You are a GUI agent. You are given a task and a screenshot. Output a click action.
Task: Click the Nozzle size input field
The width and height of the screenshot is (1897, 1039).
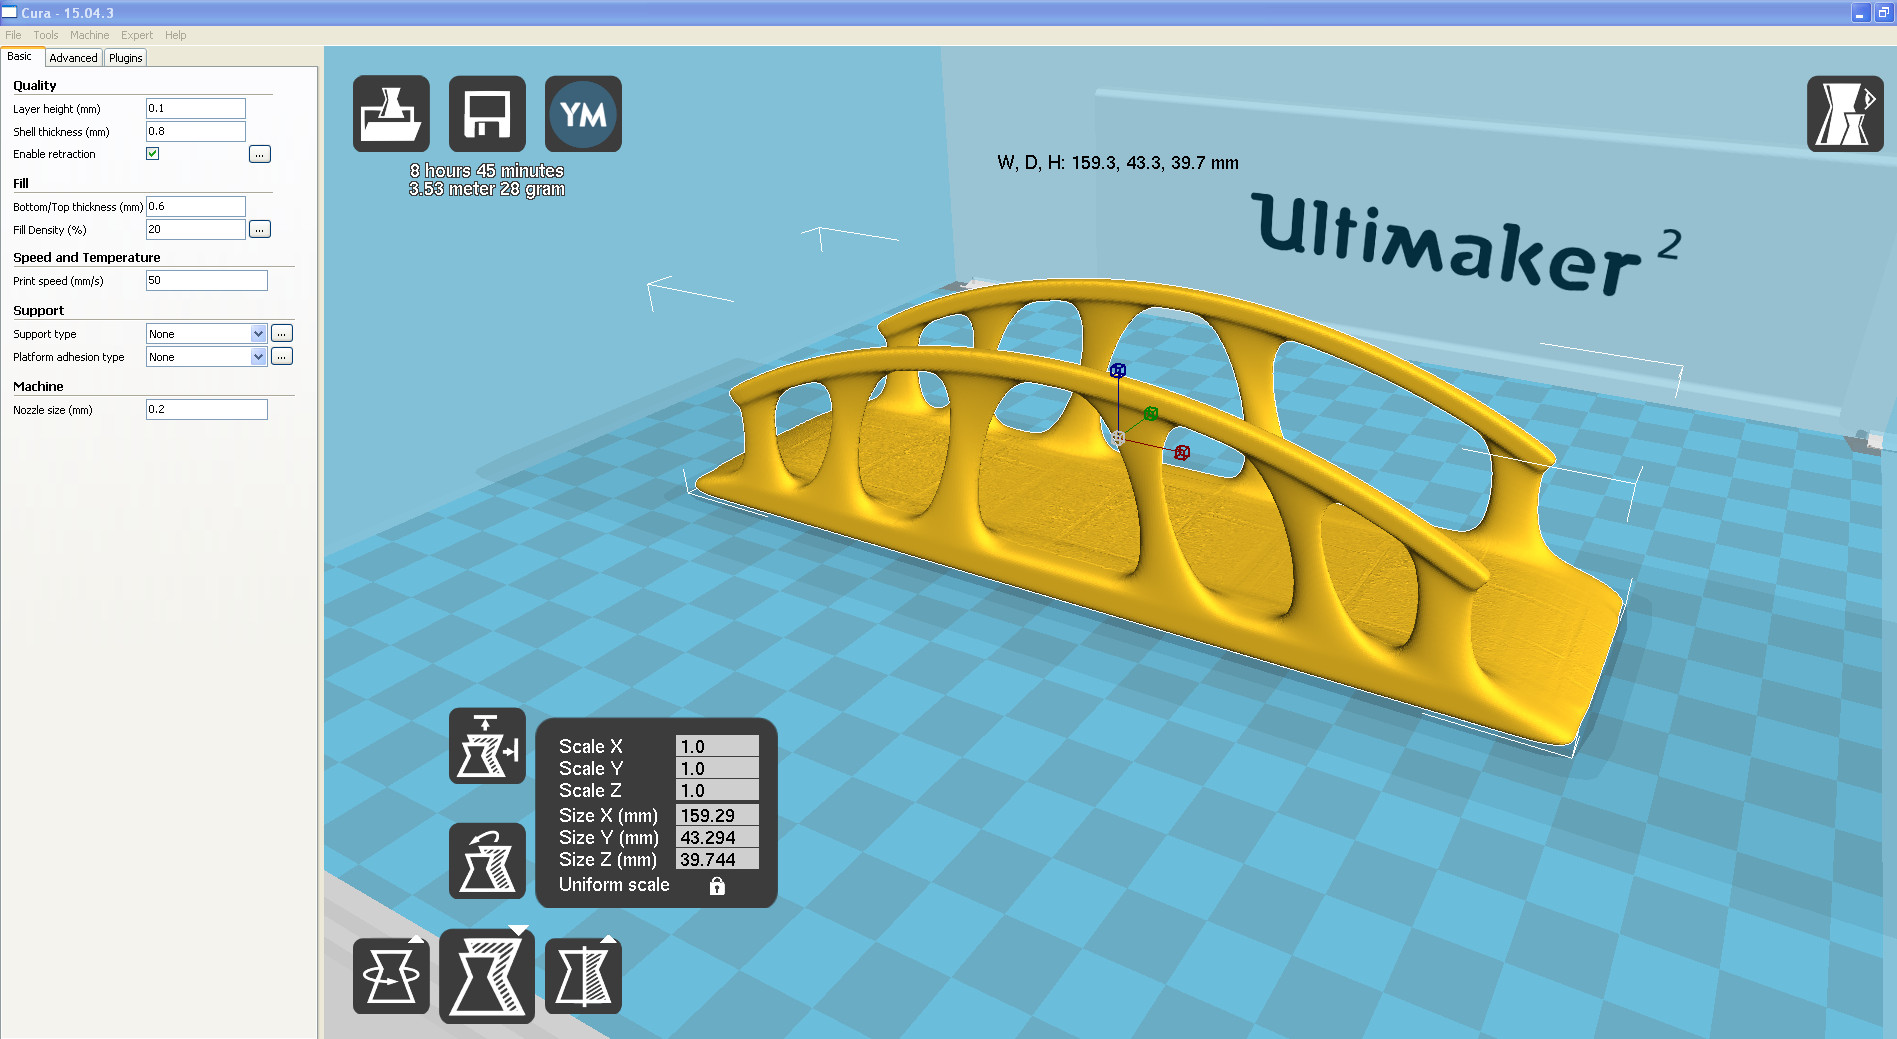click(x=207, y=409)
